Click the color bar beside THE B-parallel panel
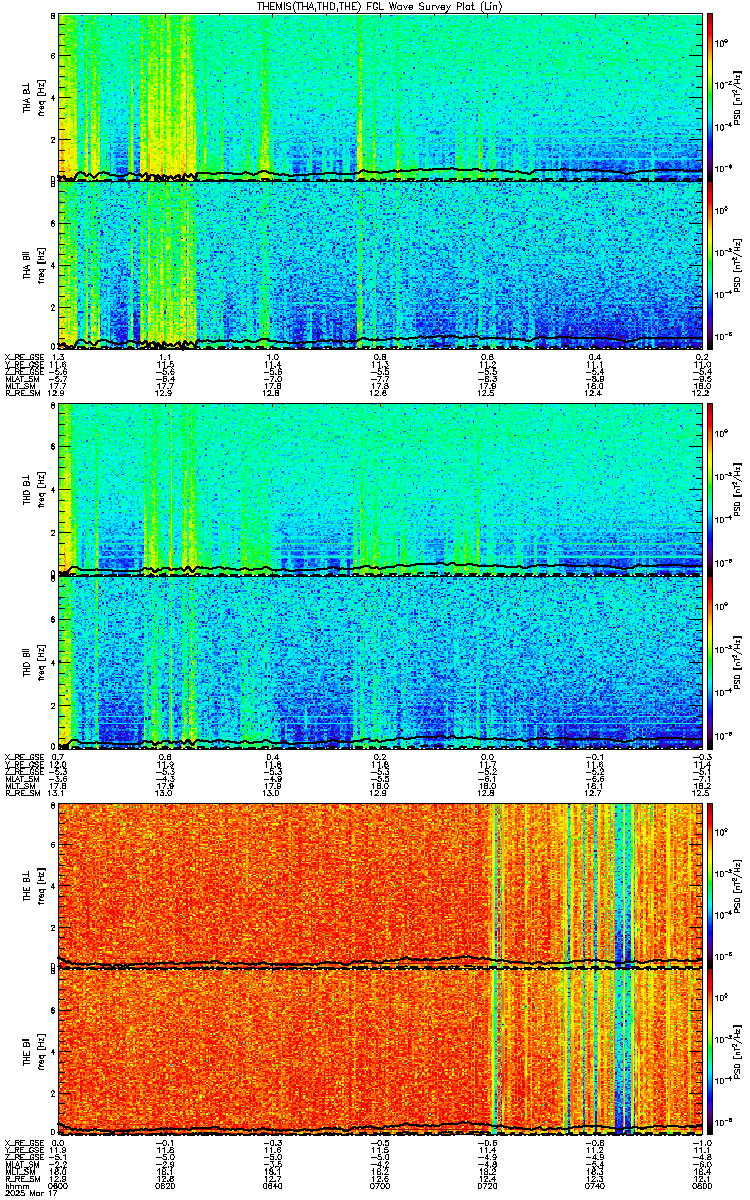 (x=710, y=1053)
